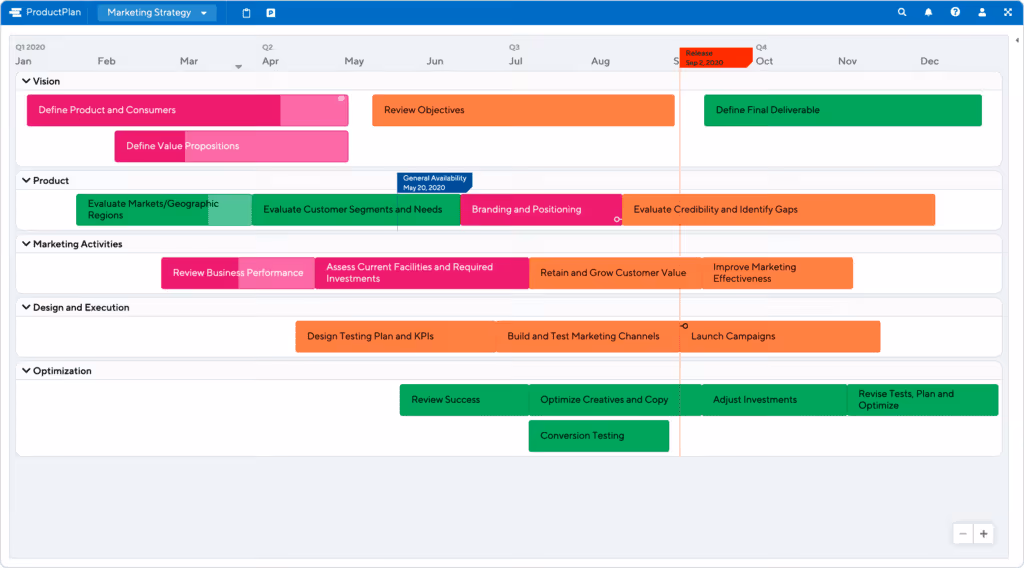The width and height of the screenshot is (1024, 568).
Task: Click the Marketing Activities lane title
Action: click(x=78, y=244)
